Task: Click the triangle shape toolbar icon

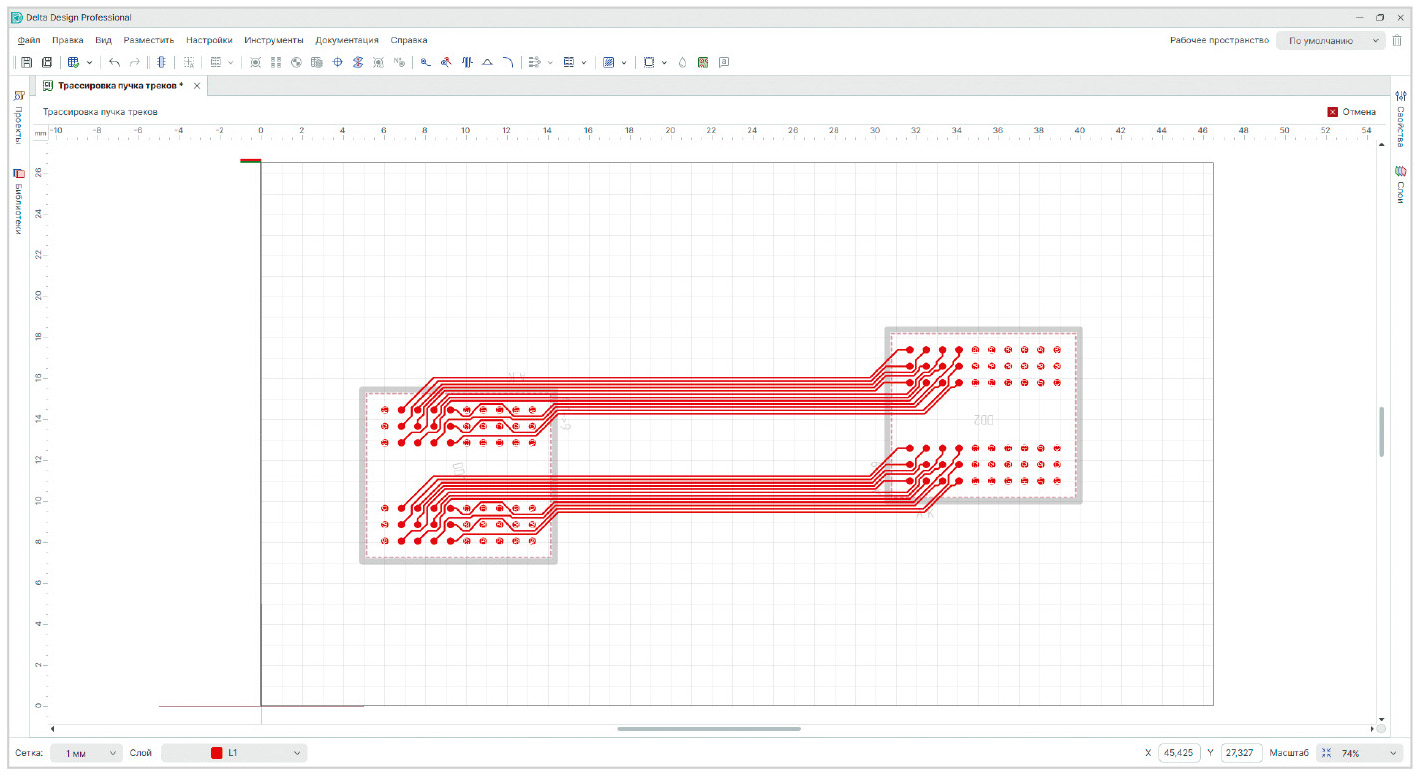Action: click(x=487, y=62)
